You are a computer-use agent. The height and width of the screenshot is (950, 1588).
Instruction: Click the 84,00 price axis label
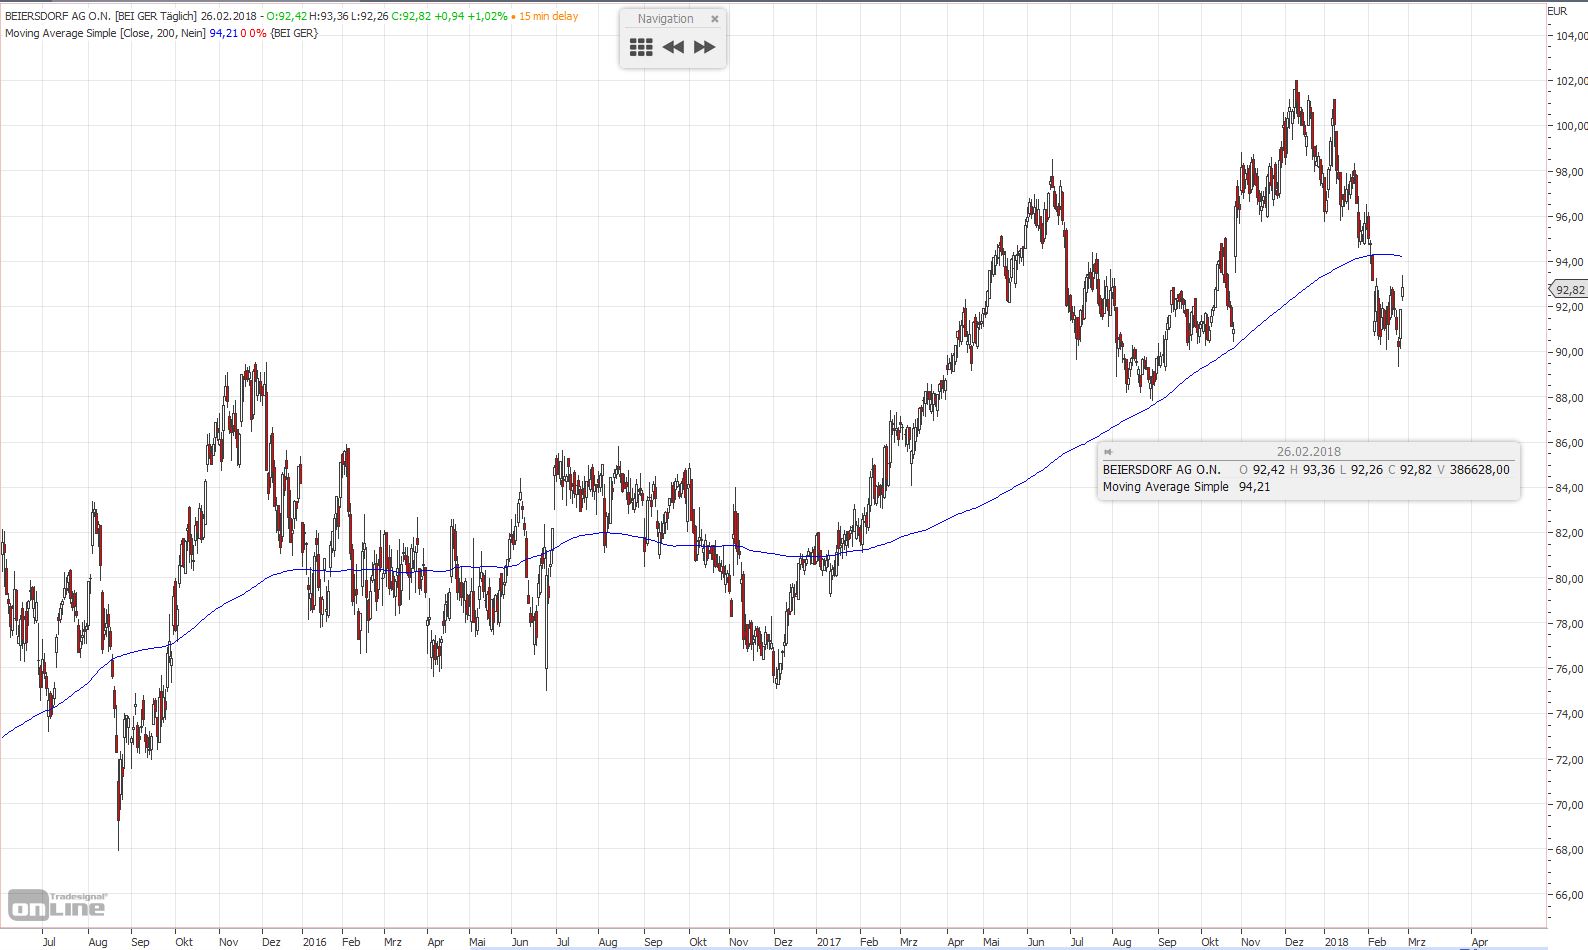(1569, 488)
